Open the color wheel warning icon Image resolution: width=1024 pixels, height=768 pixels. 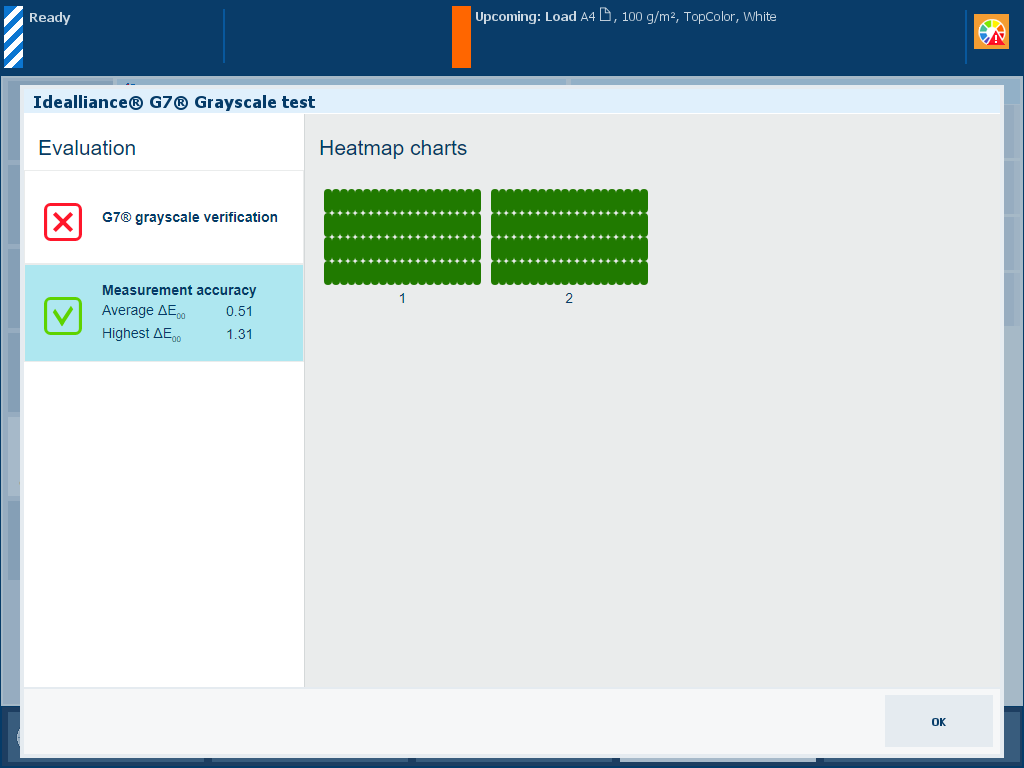tap(991, 33)
